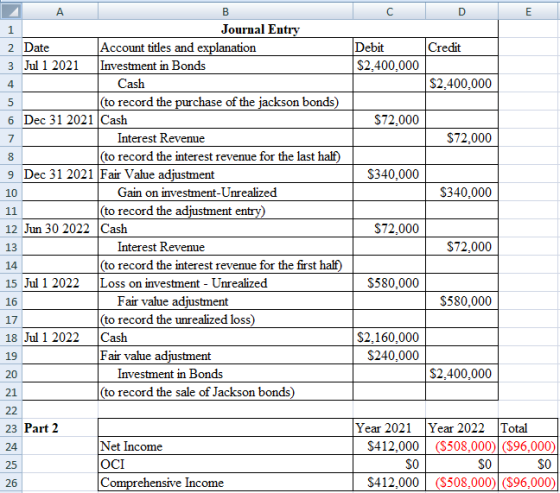Select column D header
Image resolution: width=560 pixels, height=493 pixels.
point(462,11)
